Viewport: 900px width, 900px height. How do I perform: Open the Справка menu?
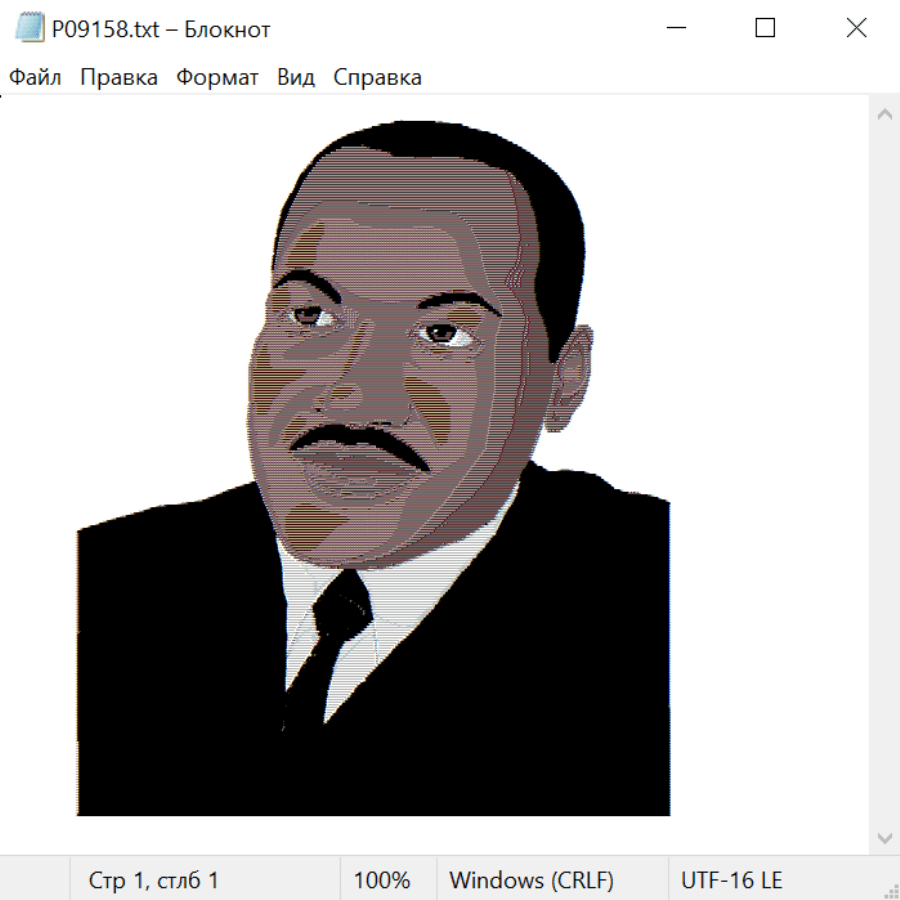377,78
